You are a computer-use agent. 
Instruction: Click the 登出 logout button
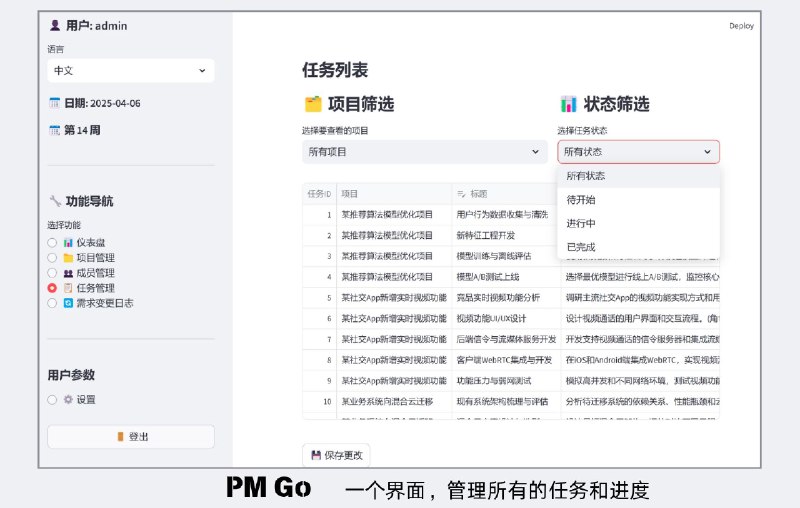pos(131,437)
